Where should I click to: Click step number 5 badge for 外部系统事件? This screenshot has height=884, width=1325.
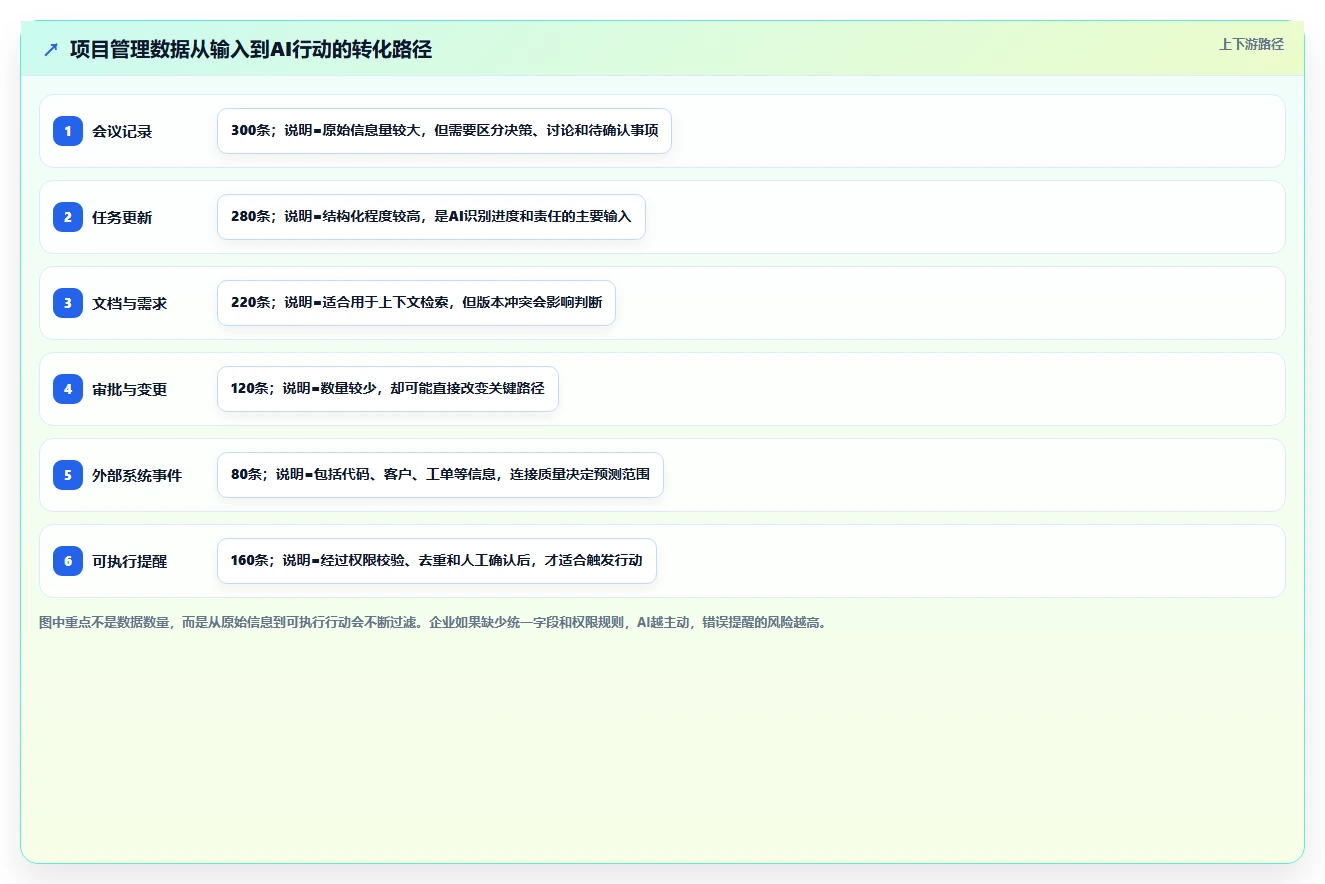coord(68,475)
